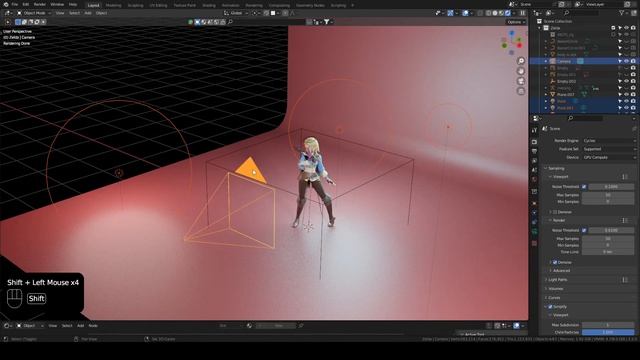This screenshot has width=640, height=360.
Task: Switch perspective/orthographic grid gizmo
Action: [521, 91]
